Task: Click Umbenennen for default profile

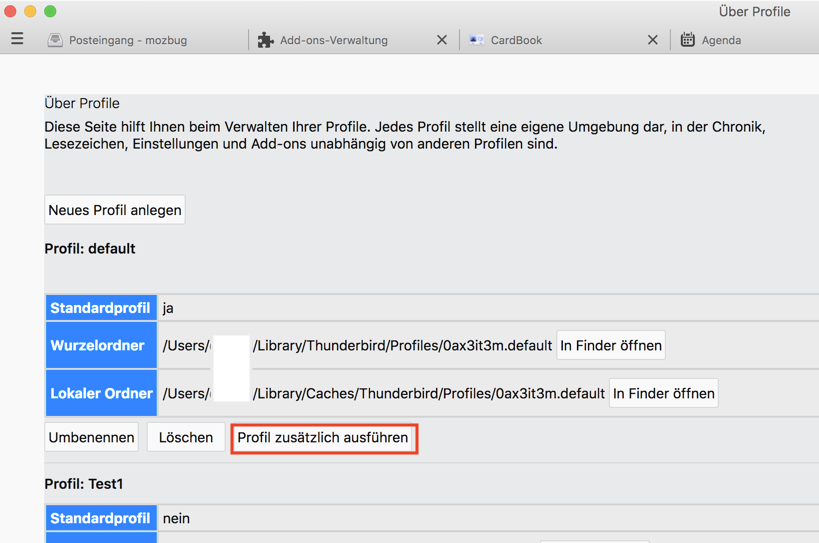Action: [91, 437]
